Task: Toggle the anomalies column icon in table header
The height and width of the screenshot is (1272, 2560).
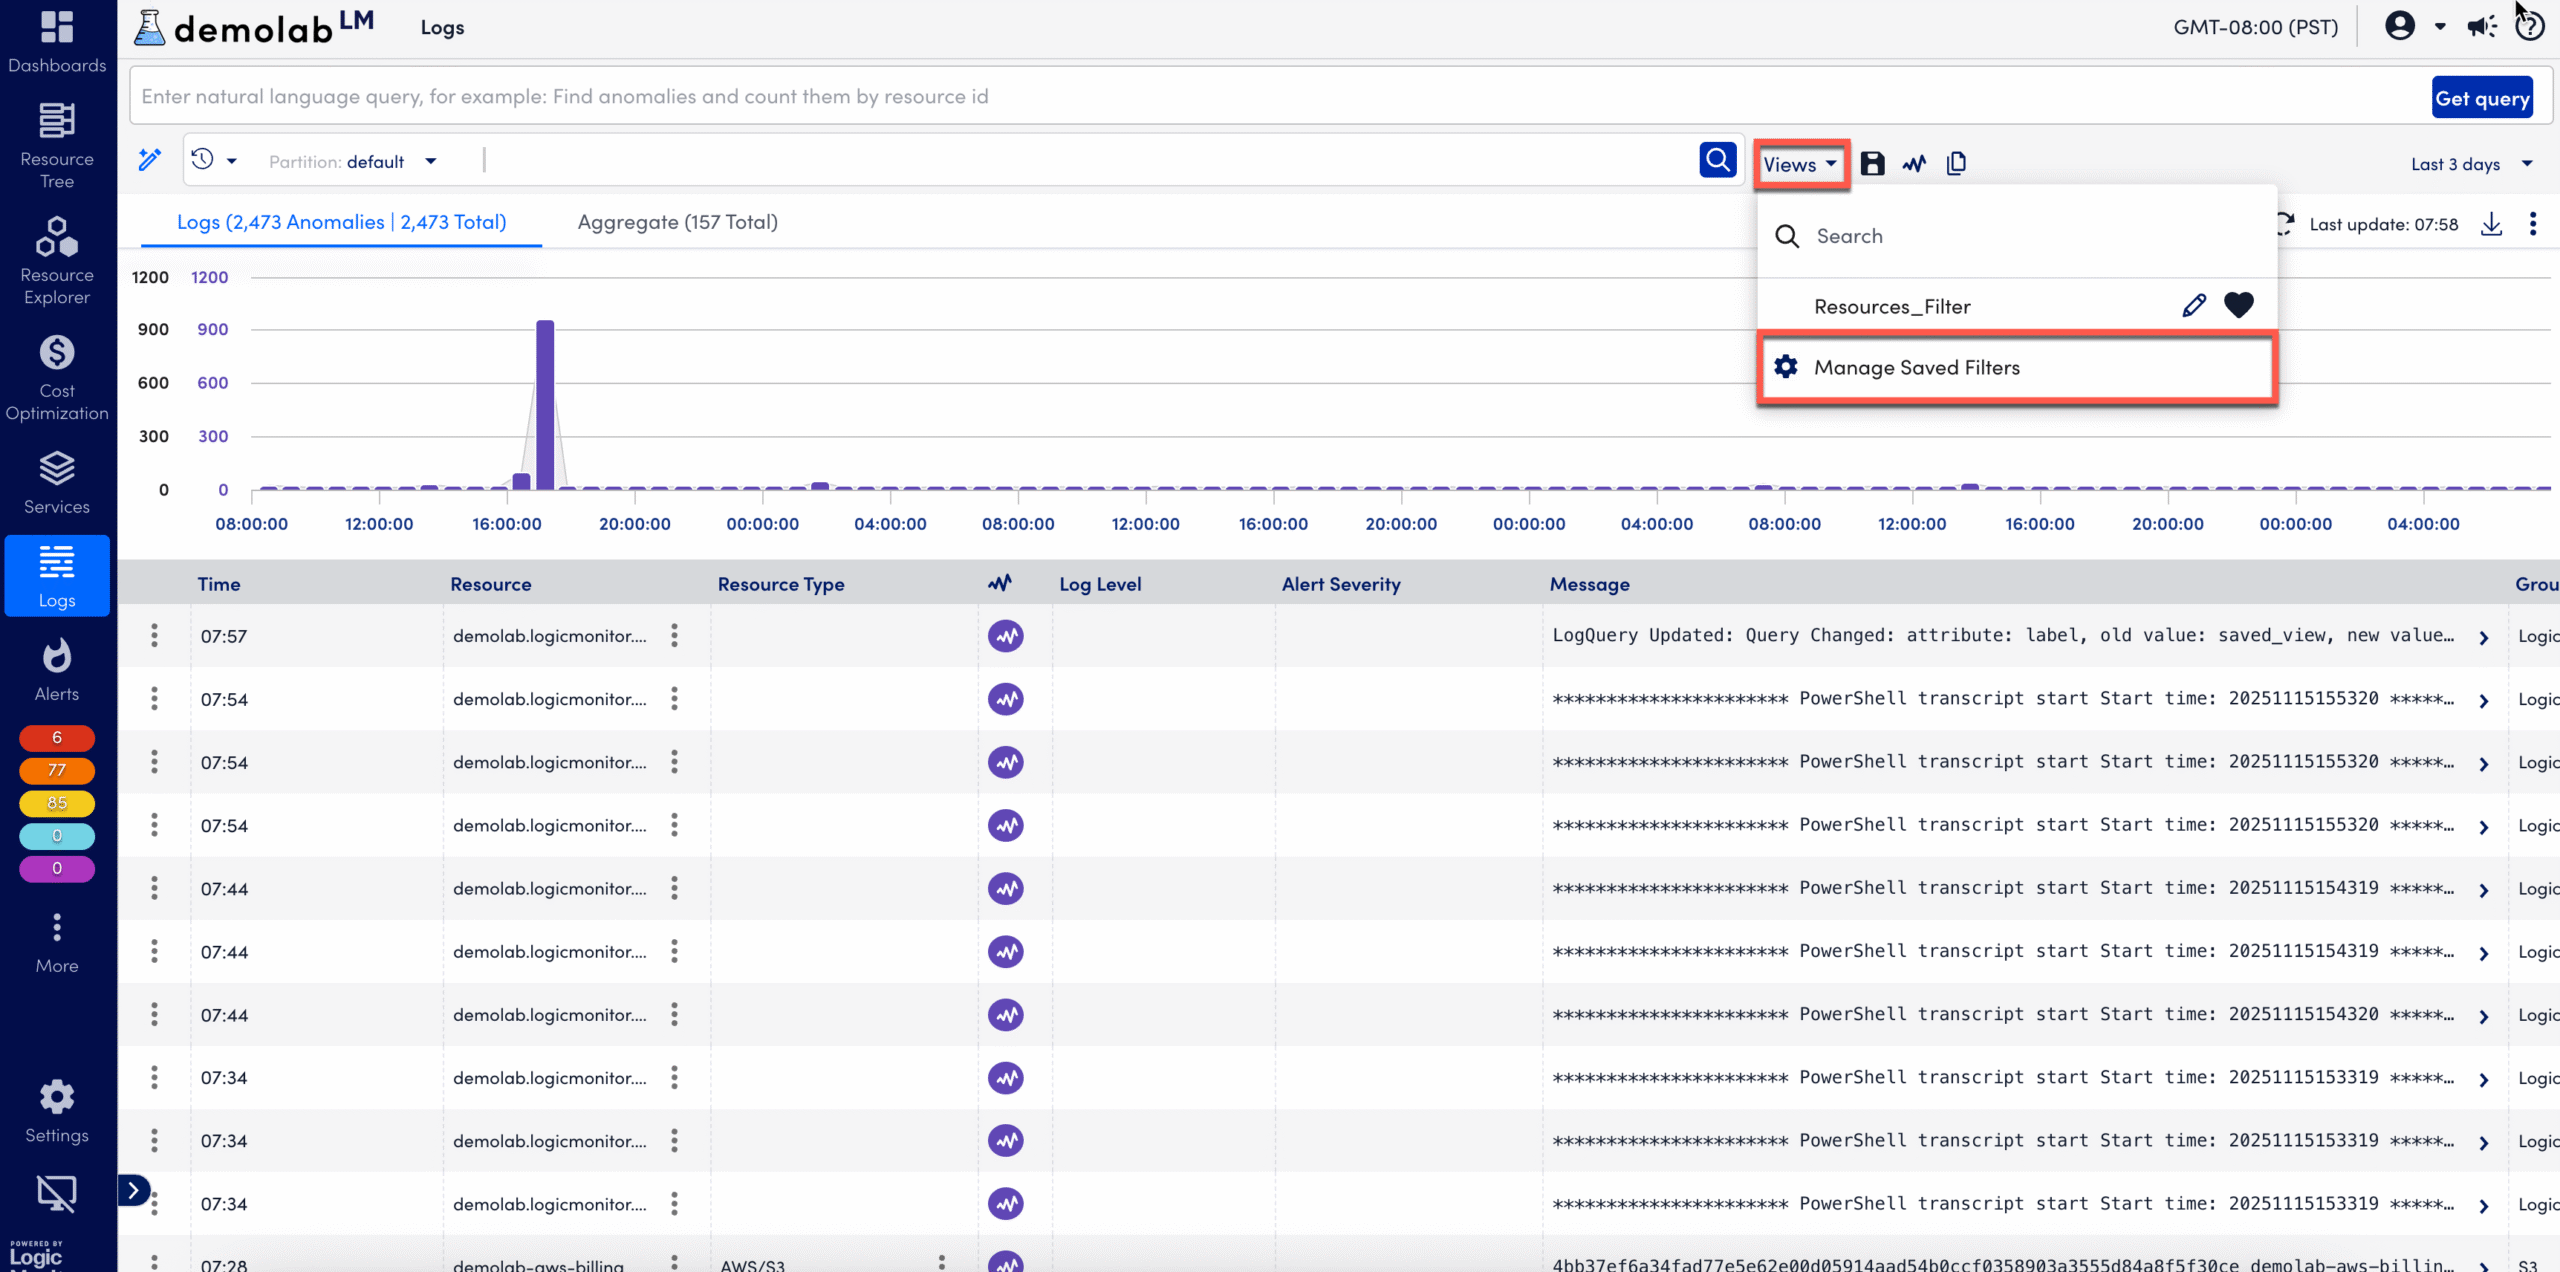Action: tap(1000, 583)
